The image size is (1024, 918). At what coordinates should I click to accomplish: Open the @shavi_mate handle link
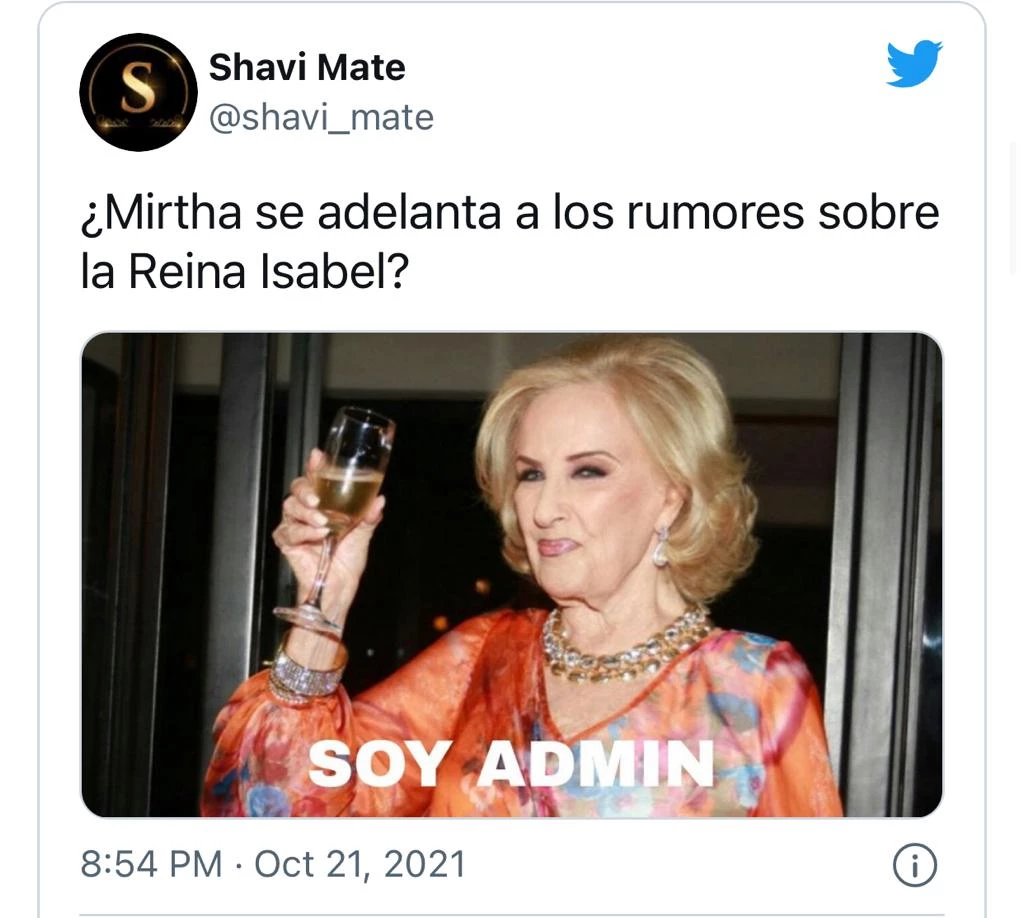coord(321,118)
